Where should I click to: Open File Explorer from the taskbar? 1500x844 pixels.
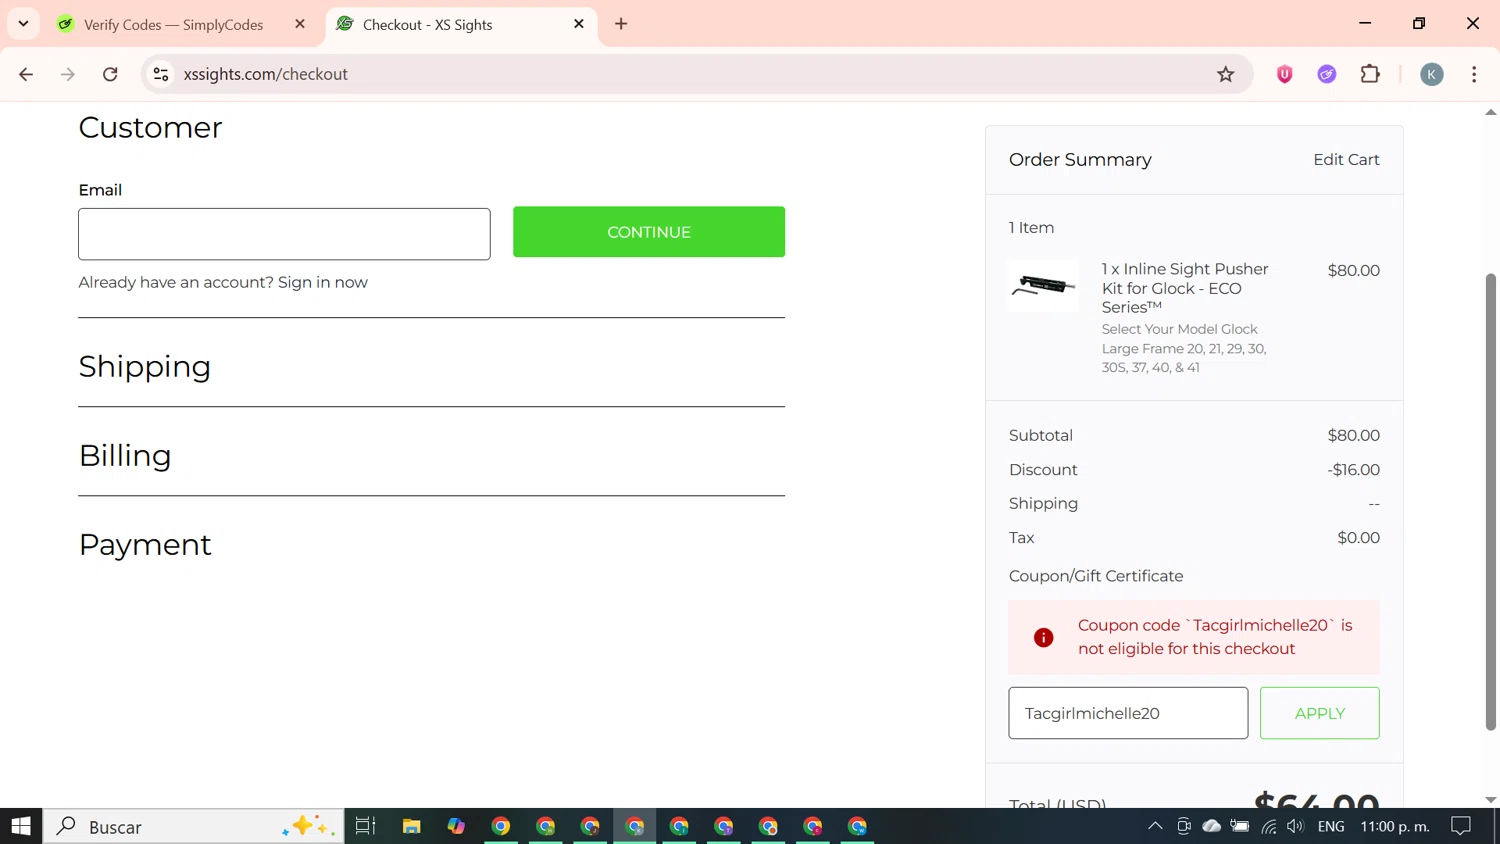411,826
